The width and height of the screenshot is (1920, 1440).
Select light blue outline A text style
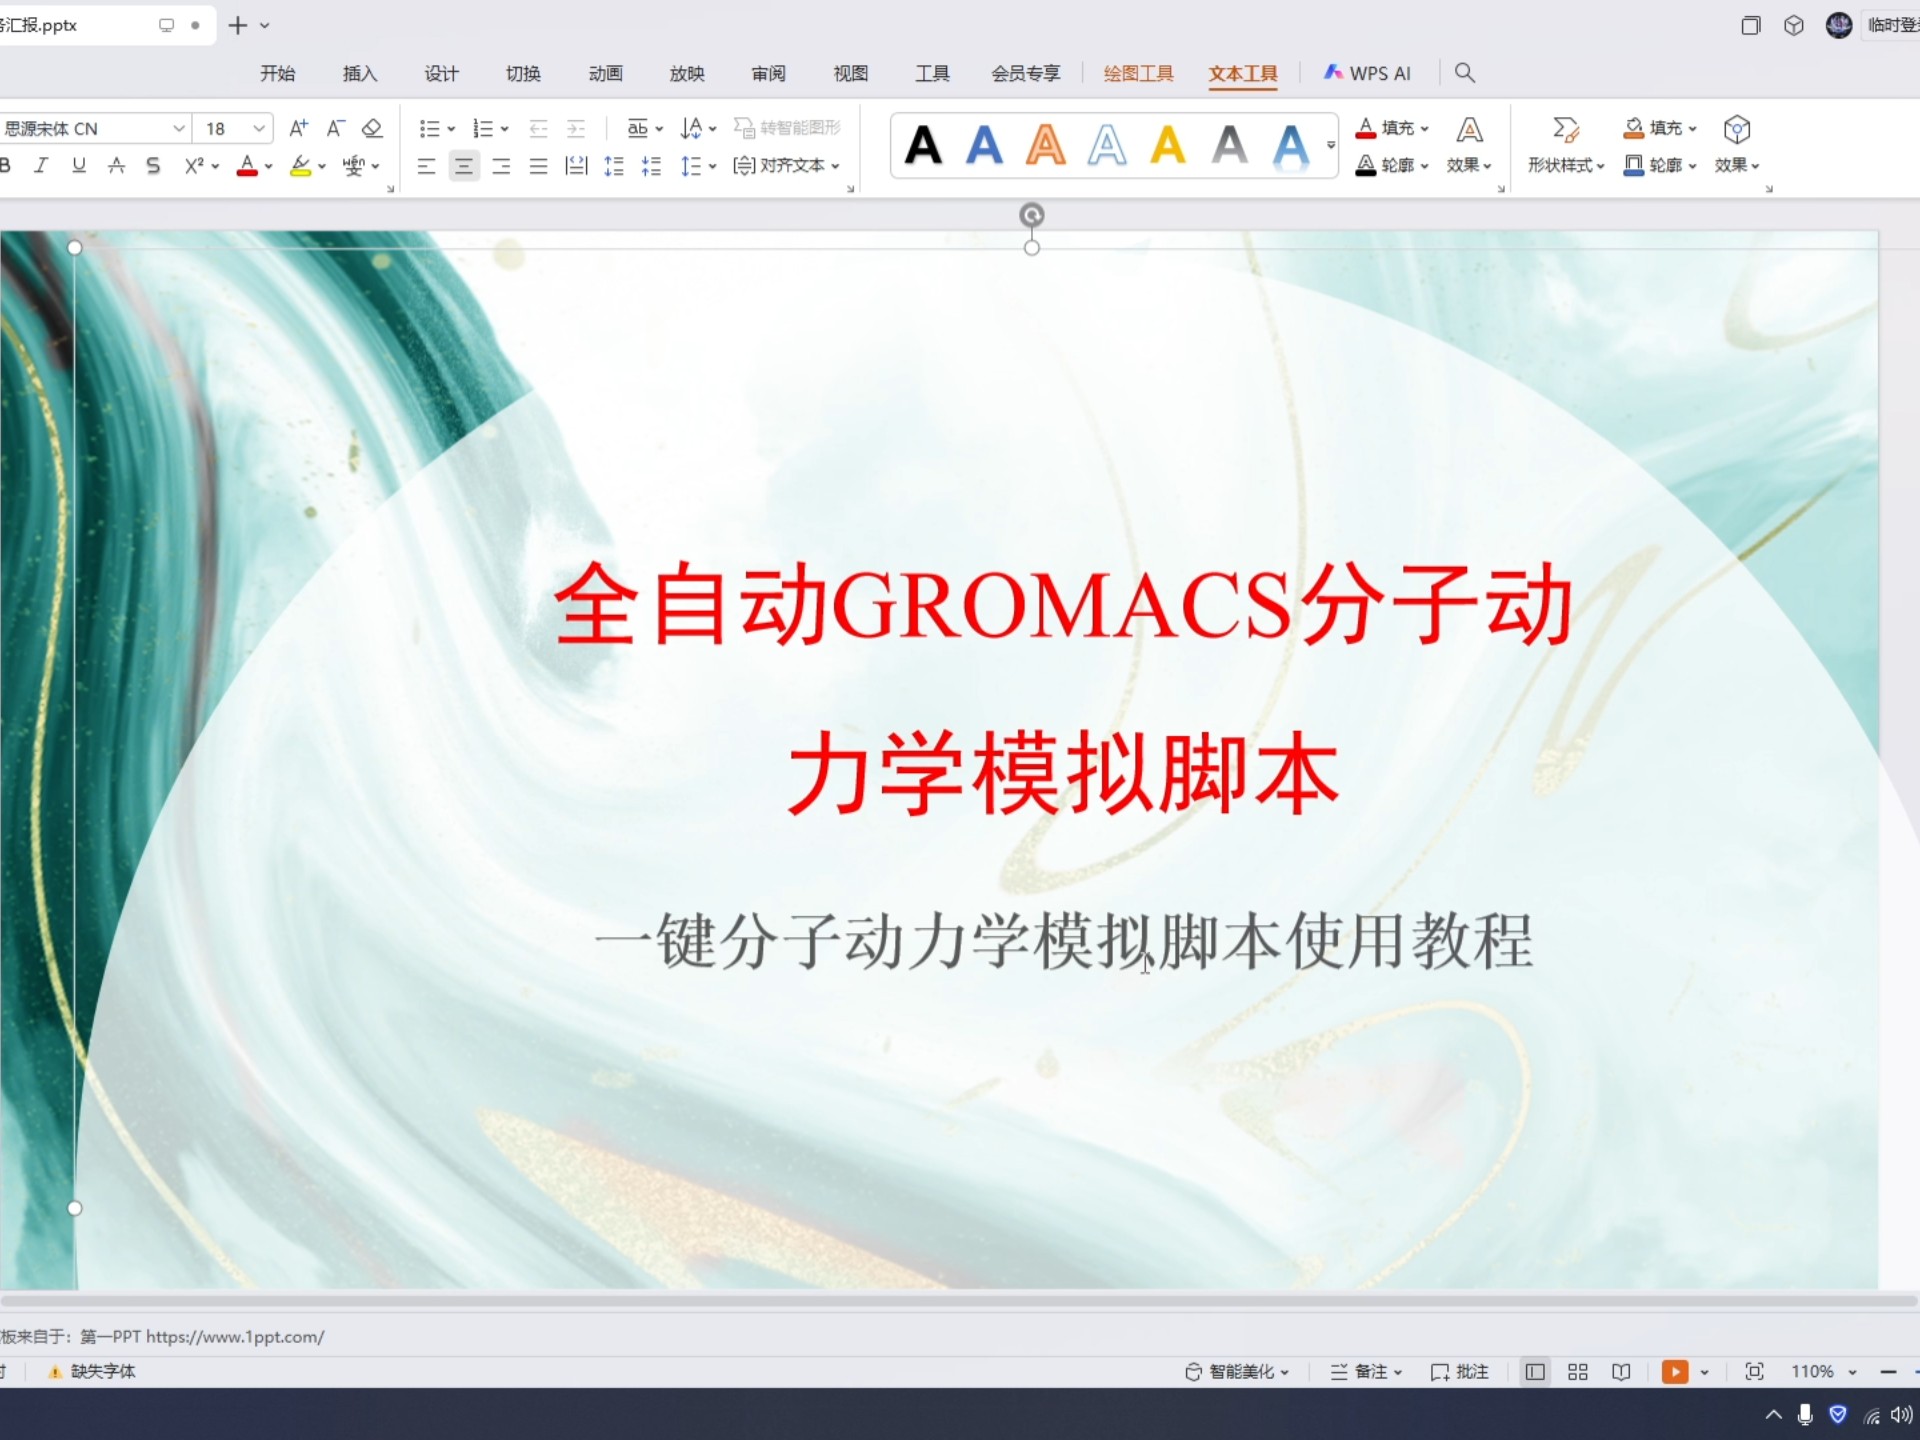coord(1107,146)
